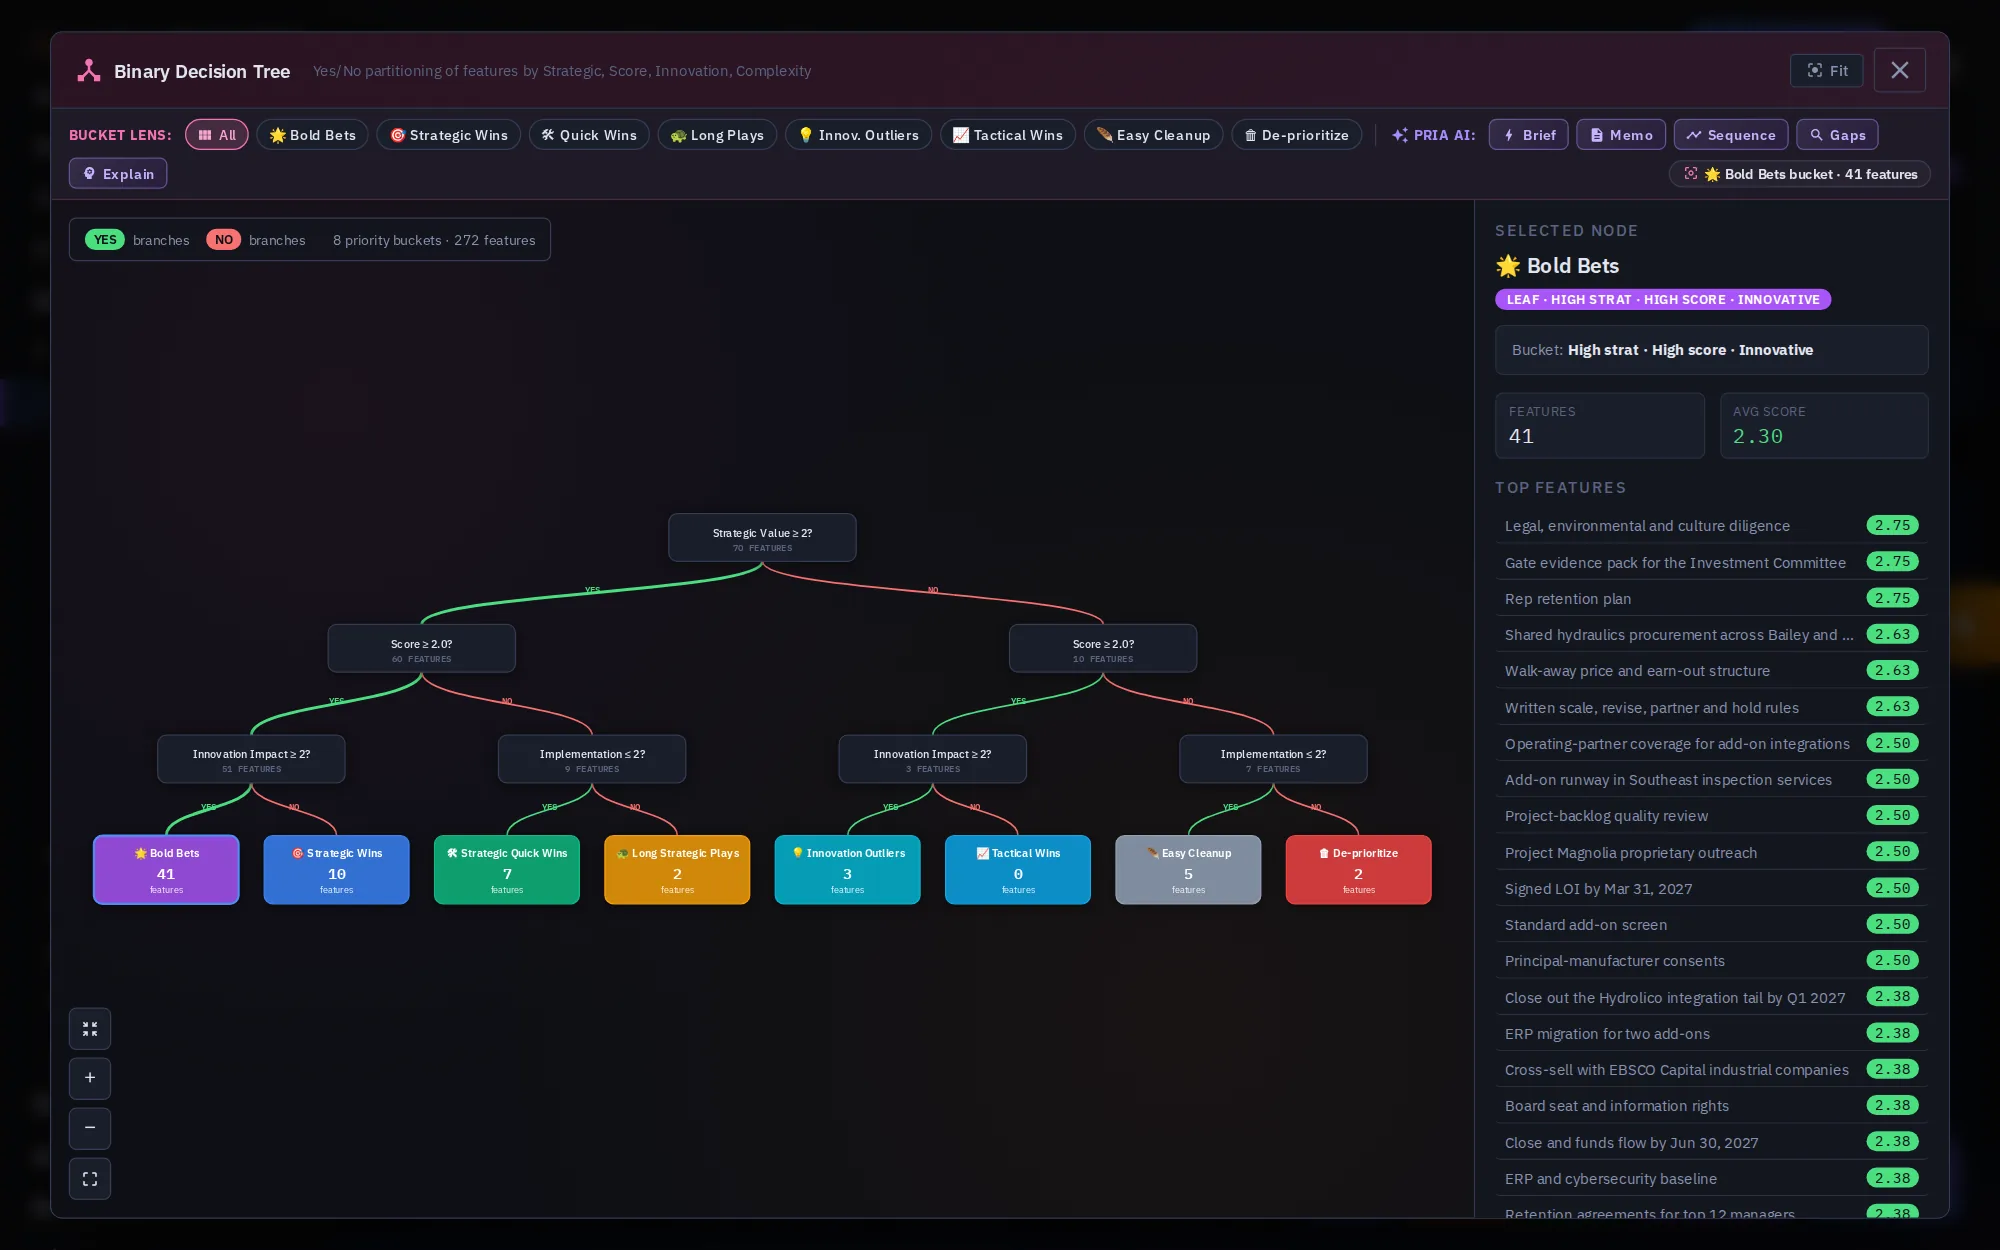Toggle the De-prioritize bucket lens
The image size is (2000, 1250).
pos(1296,135)
